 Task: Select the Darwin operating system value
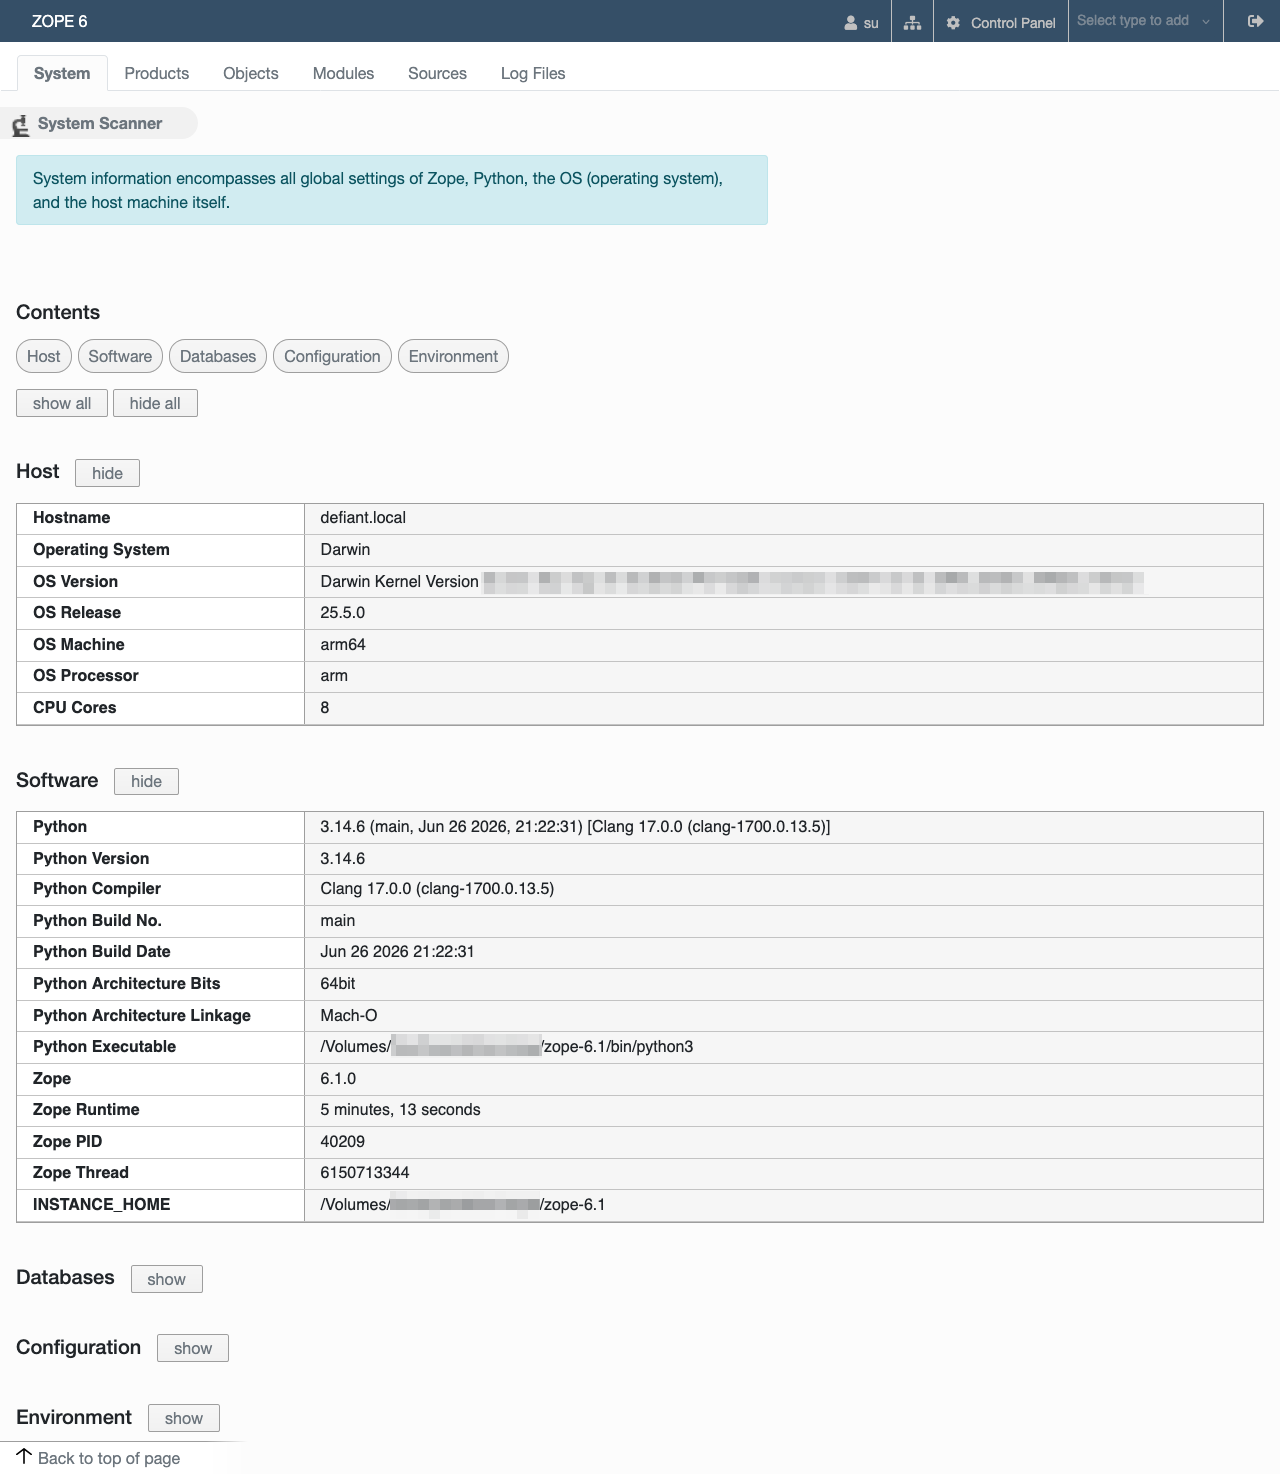[345, 550]
